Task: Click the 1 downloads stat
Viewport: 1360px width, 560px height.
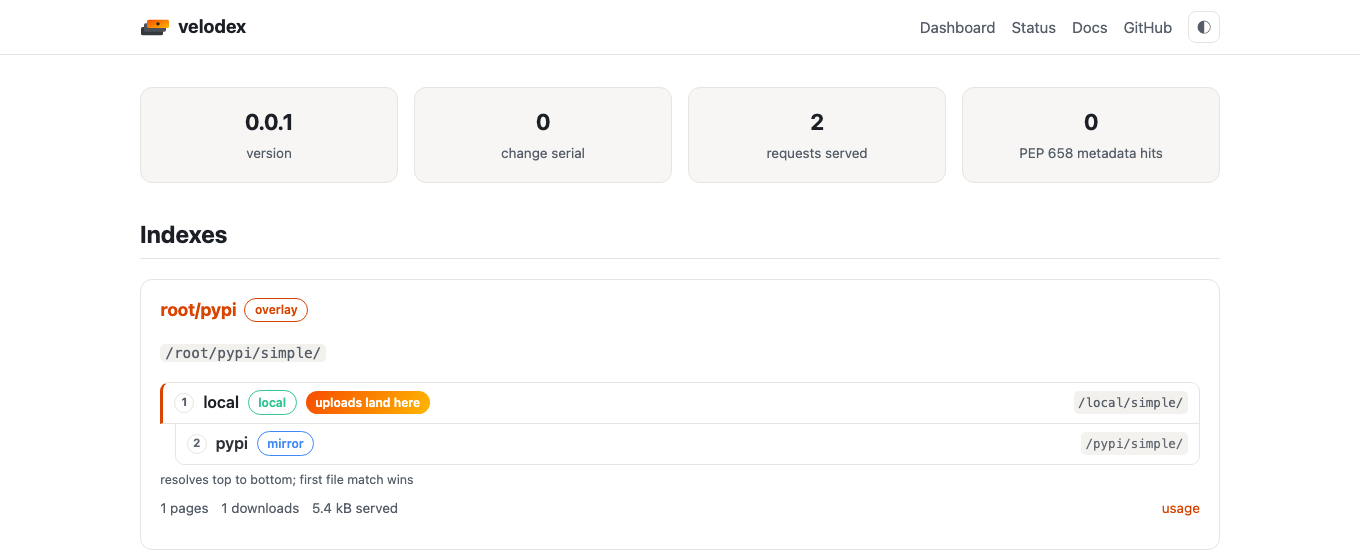Action: (x=260, y=508)
